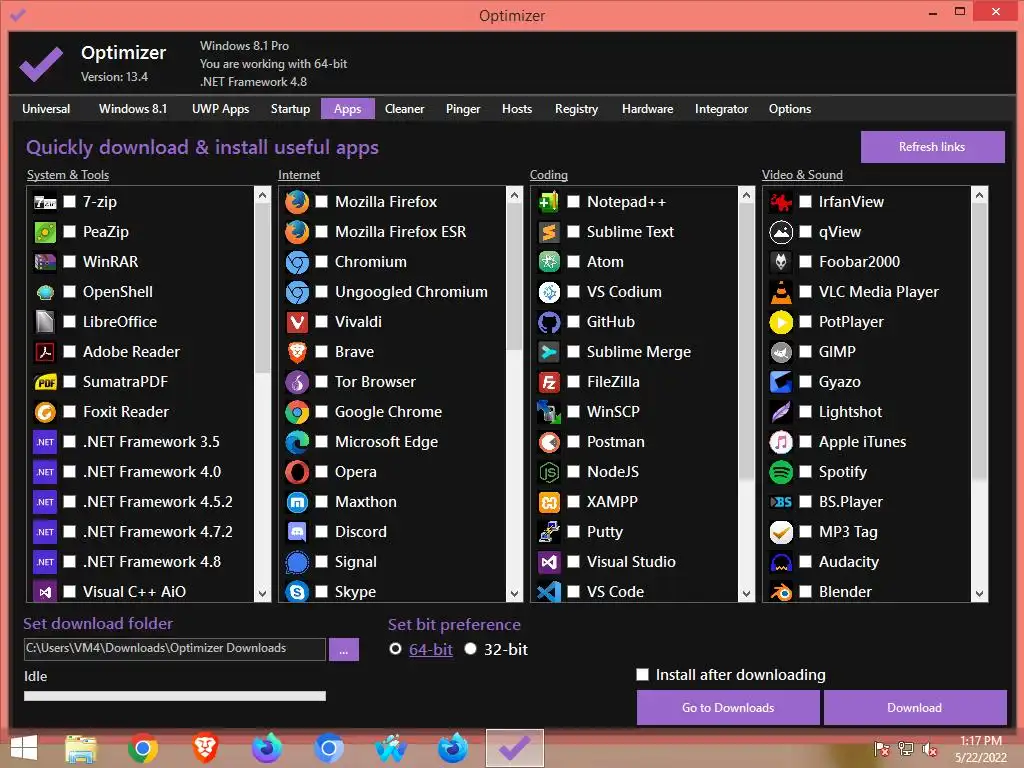Open File Explorer from the taskbar
The width and height of the screenshot is (1024, 768).
tap(81, 748)
